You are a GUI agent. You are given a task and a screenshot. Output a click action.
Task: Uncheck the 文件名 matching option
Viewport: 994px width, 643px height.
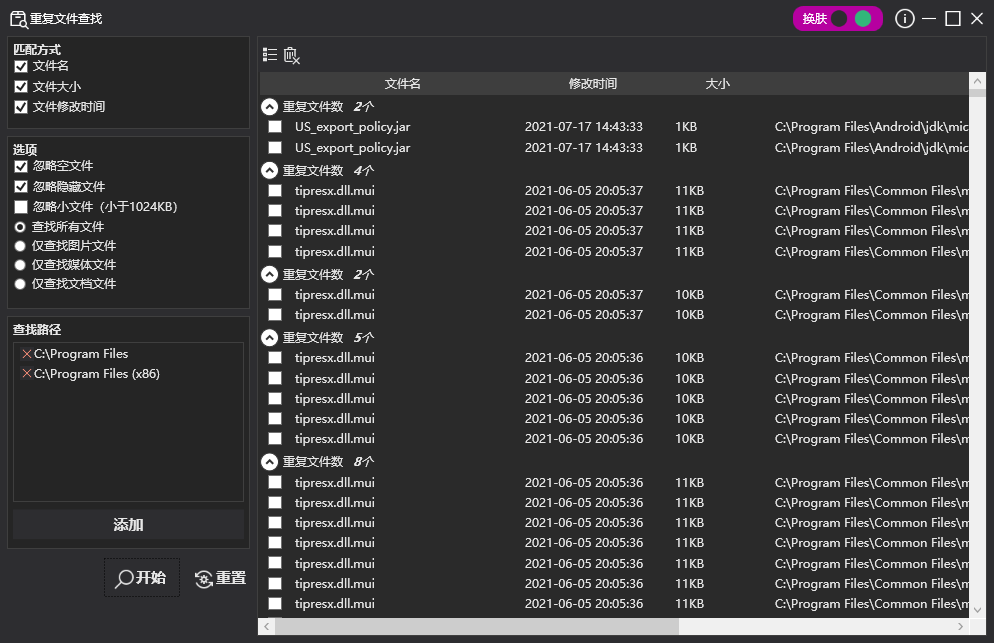[x=22, y=66]
